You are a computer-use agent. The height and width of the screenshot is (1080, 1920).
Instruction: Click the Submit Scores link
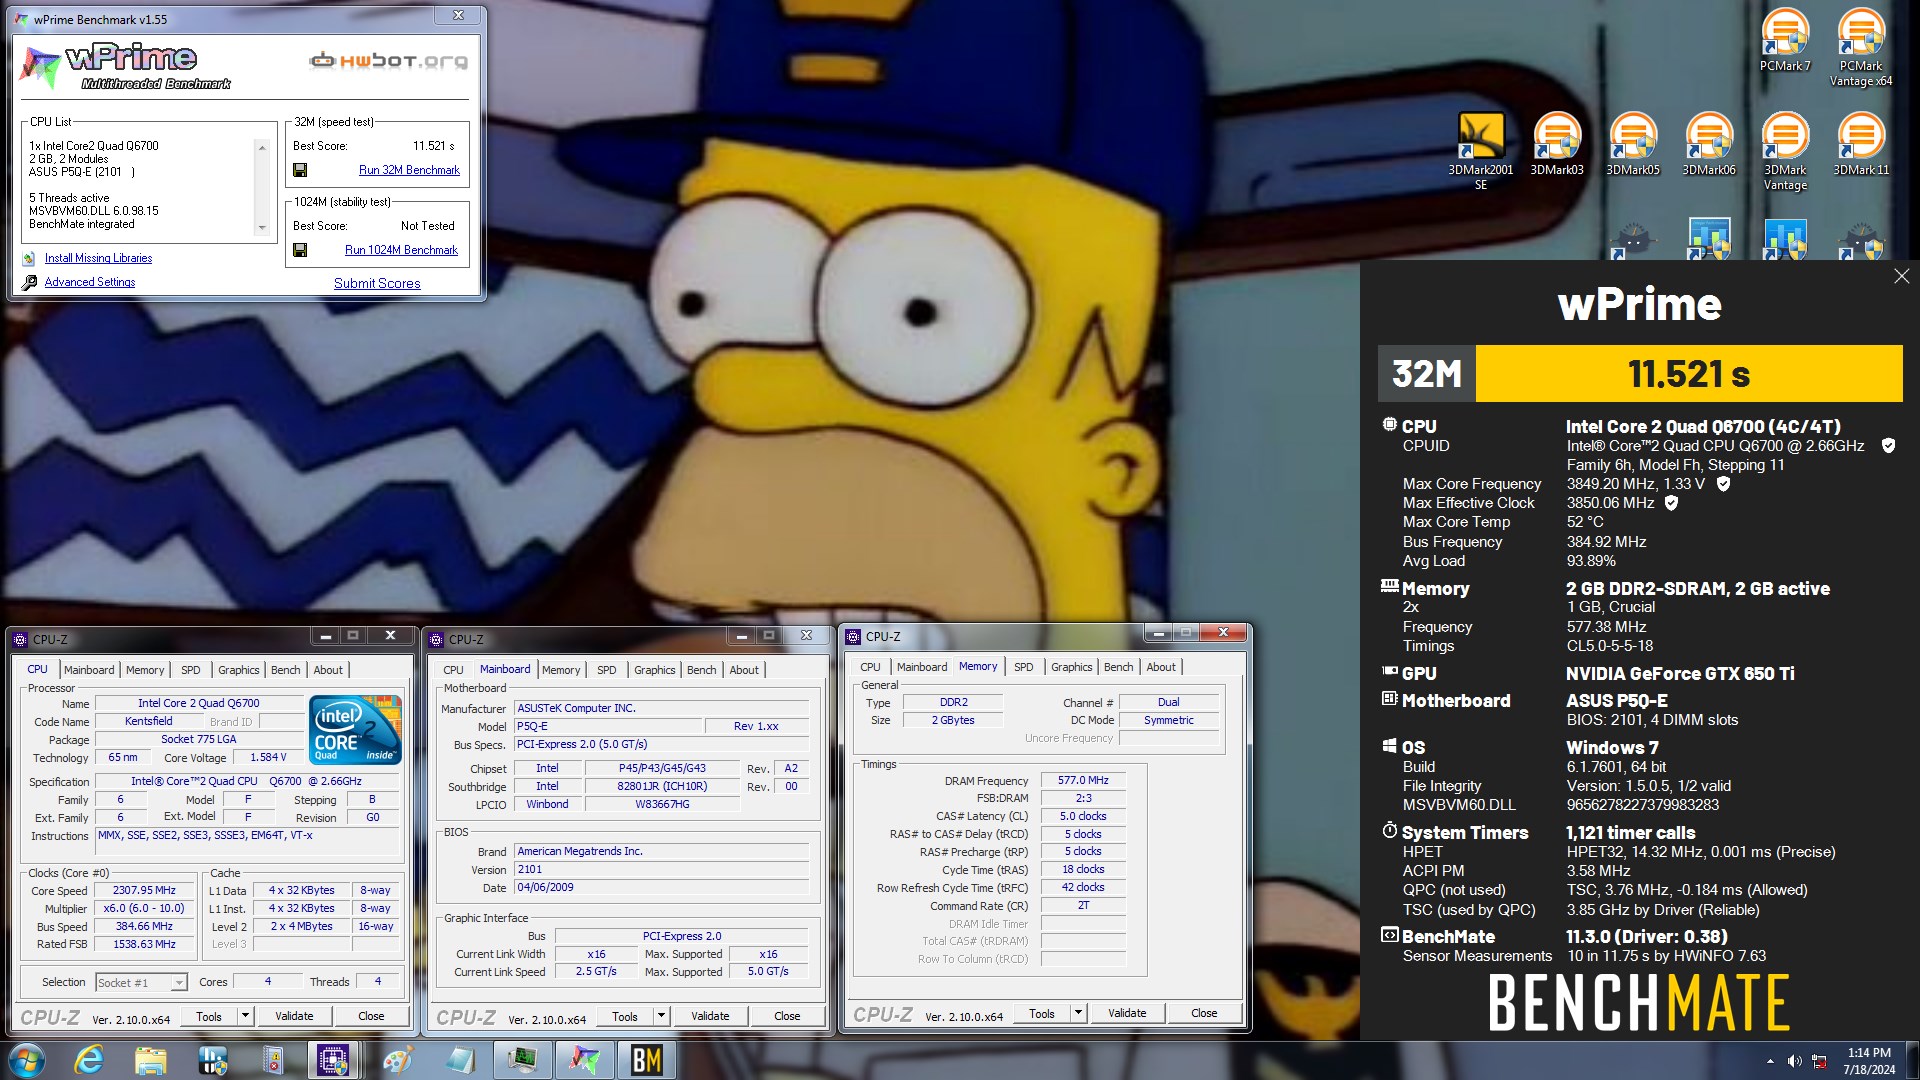tap(377, 284)
